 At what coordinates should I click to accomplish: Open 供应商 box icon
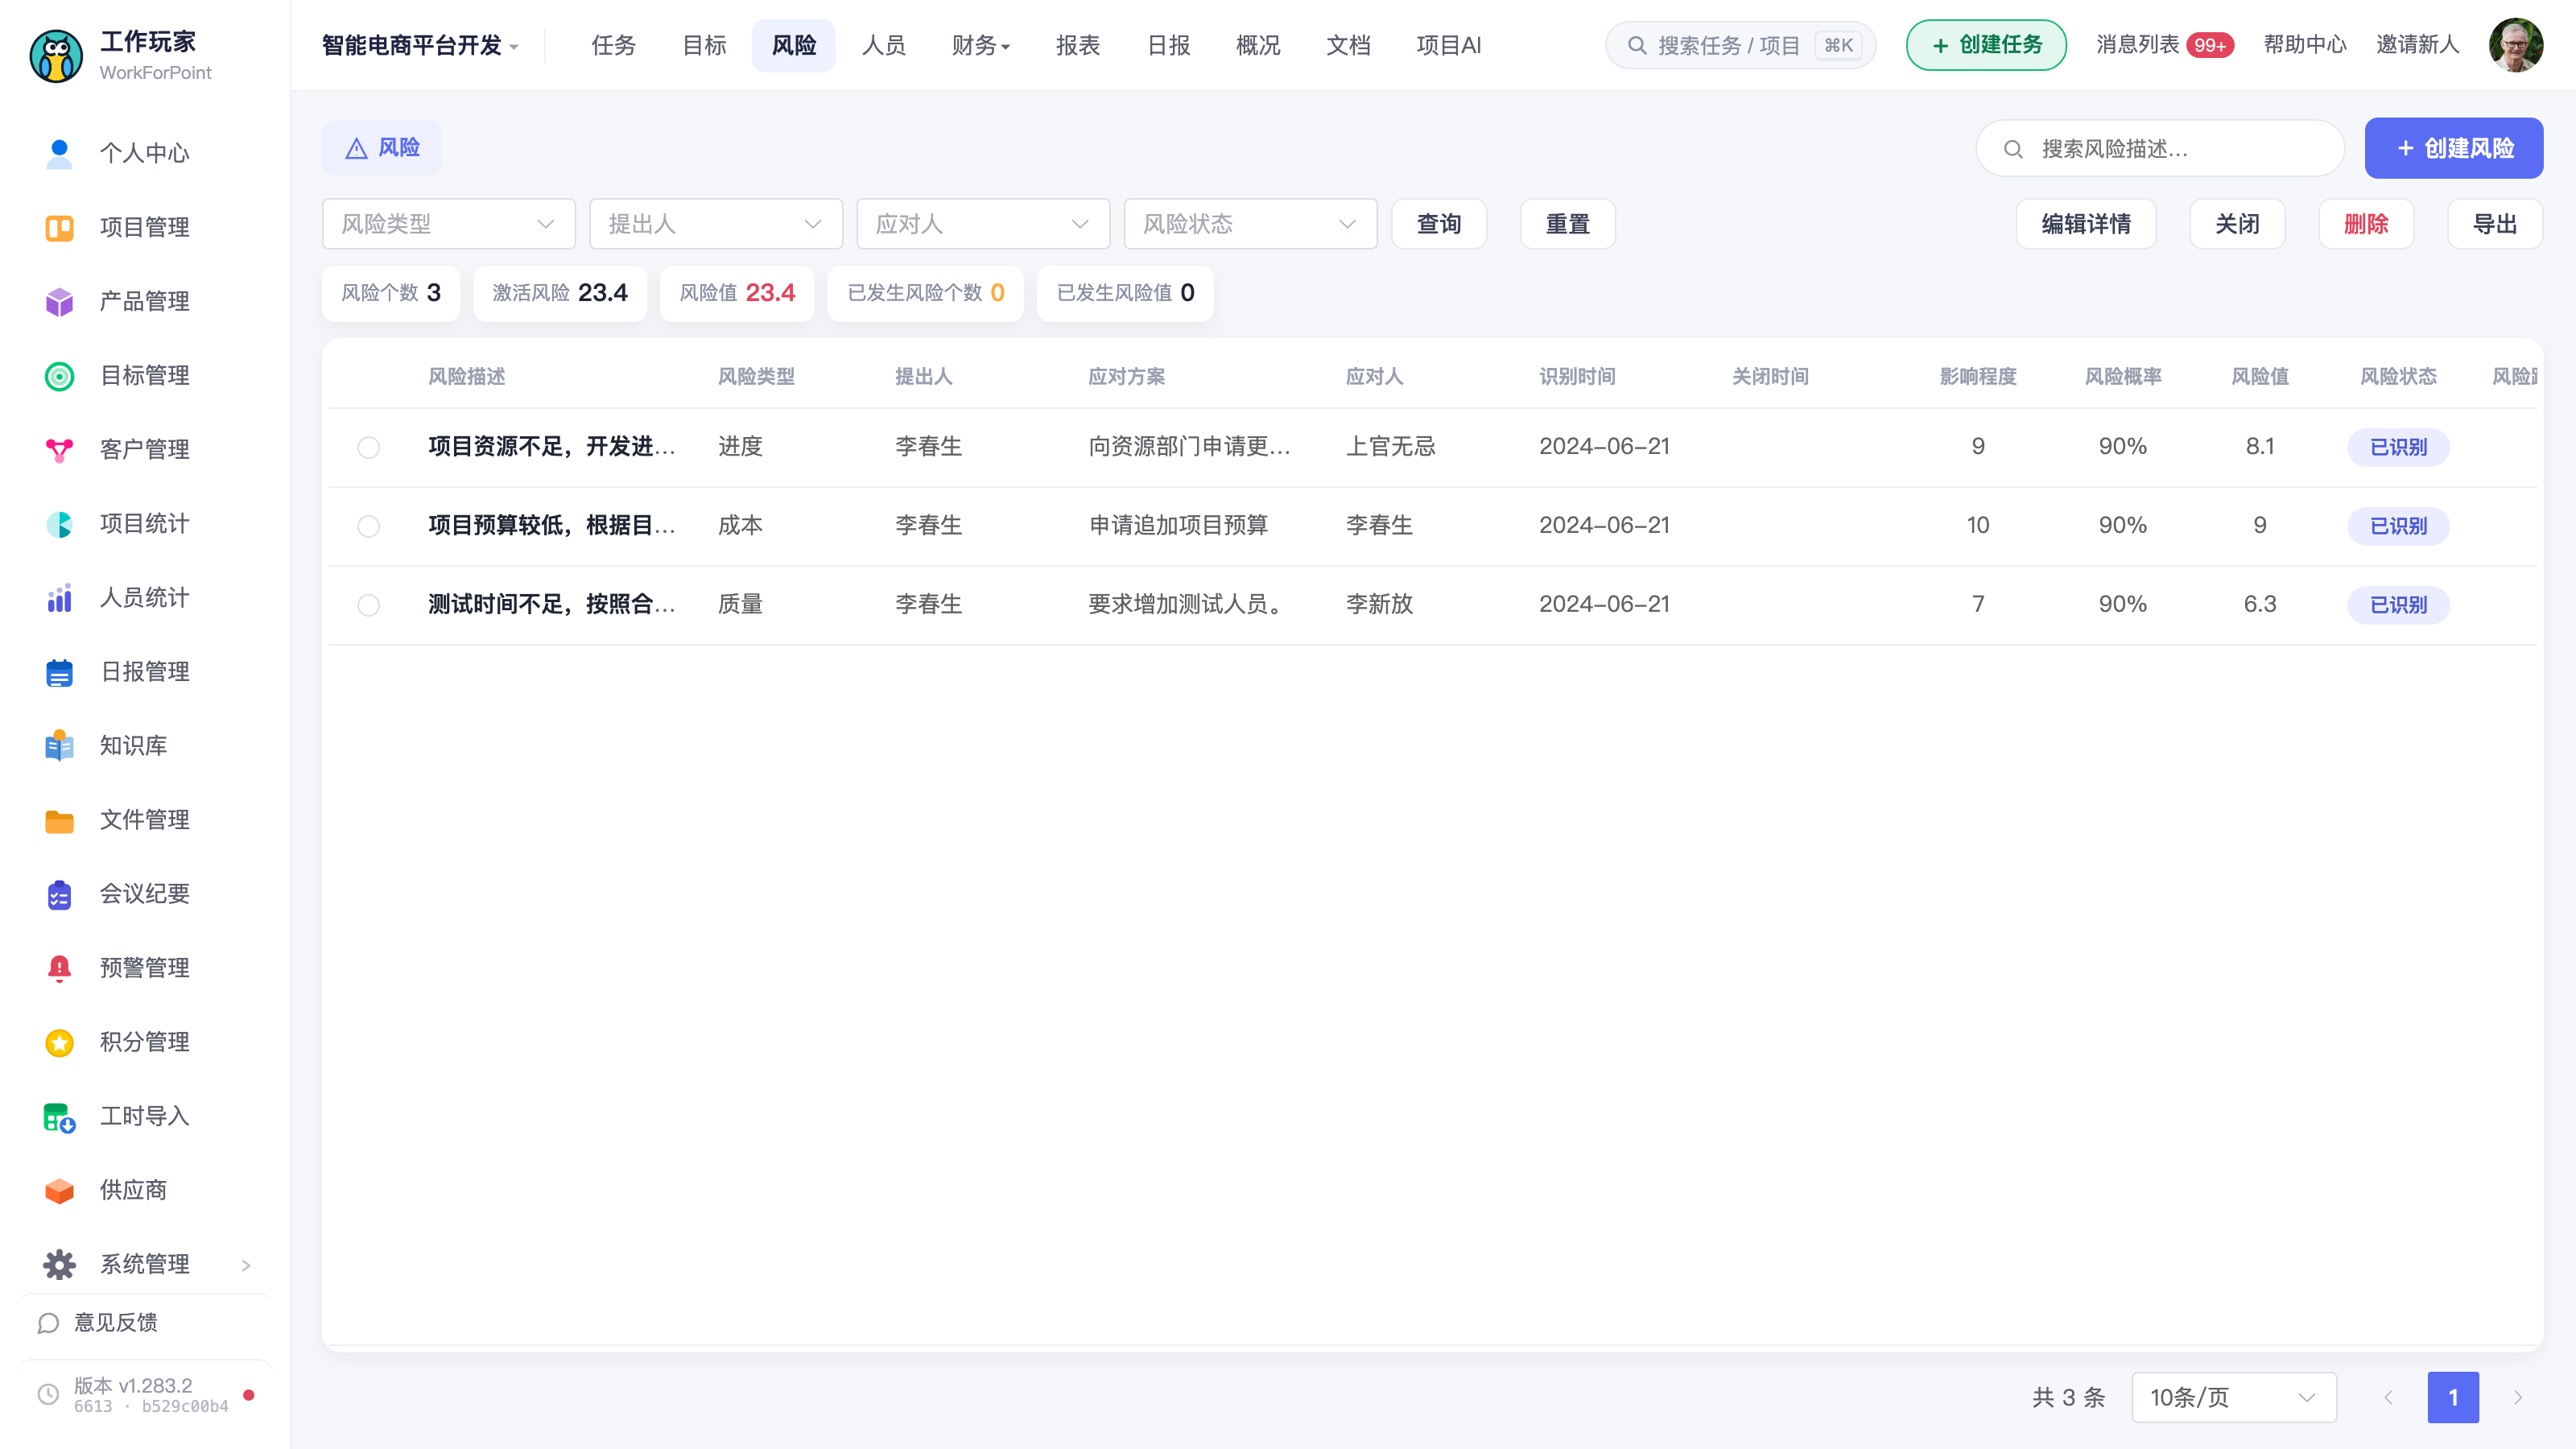(x=59, y=1190)
